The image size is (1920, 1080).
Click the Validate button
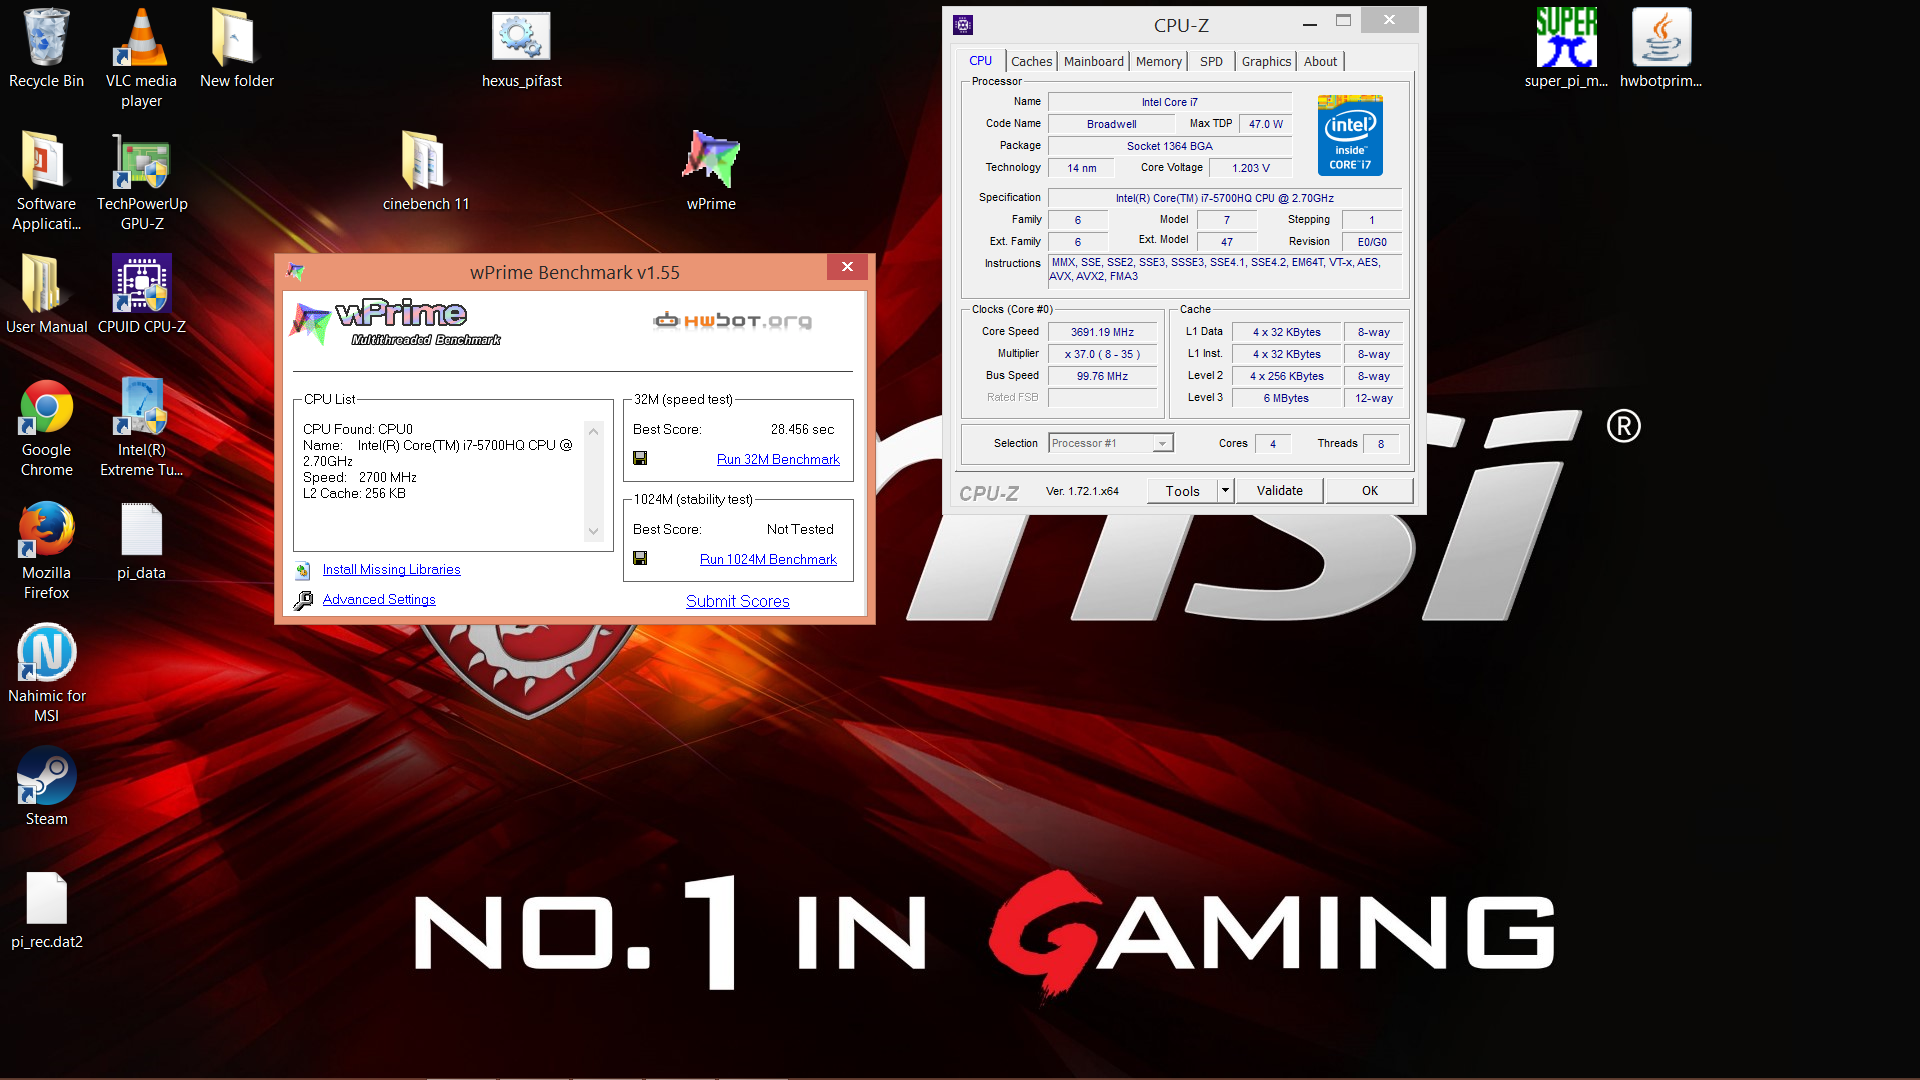point(1279,490)
